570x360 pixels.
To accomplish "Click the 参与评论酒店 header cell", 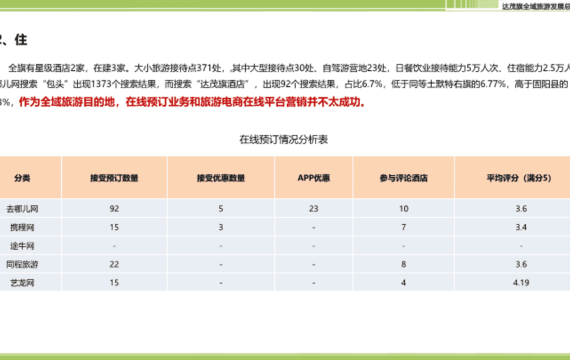I will [x=404, y=178].
